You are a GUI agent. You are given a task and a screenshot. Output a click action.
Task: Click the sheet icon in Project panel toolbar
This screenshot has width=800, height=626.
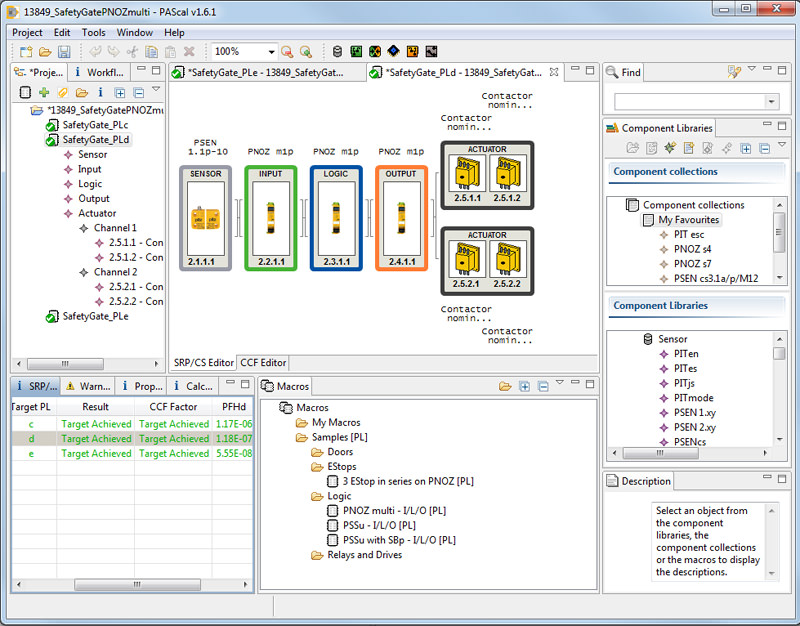tap(25, 92)
